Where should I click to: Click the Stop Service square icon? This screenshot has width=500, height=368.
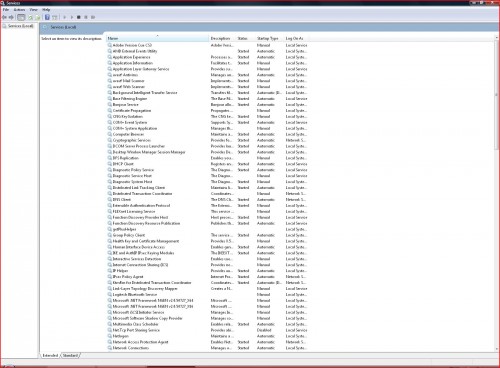[79, 17]
